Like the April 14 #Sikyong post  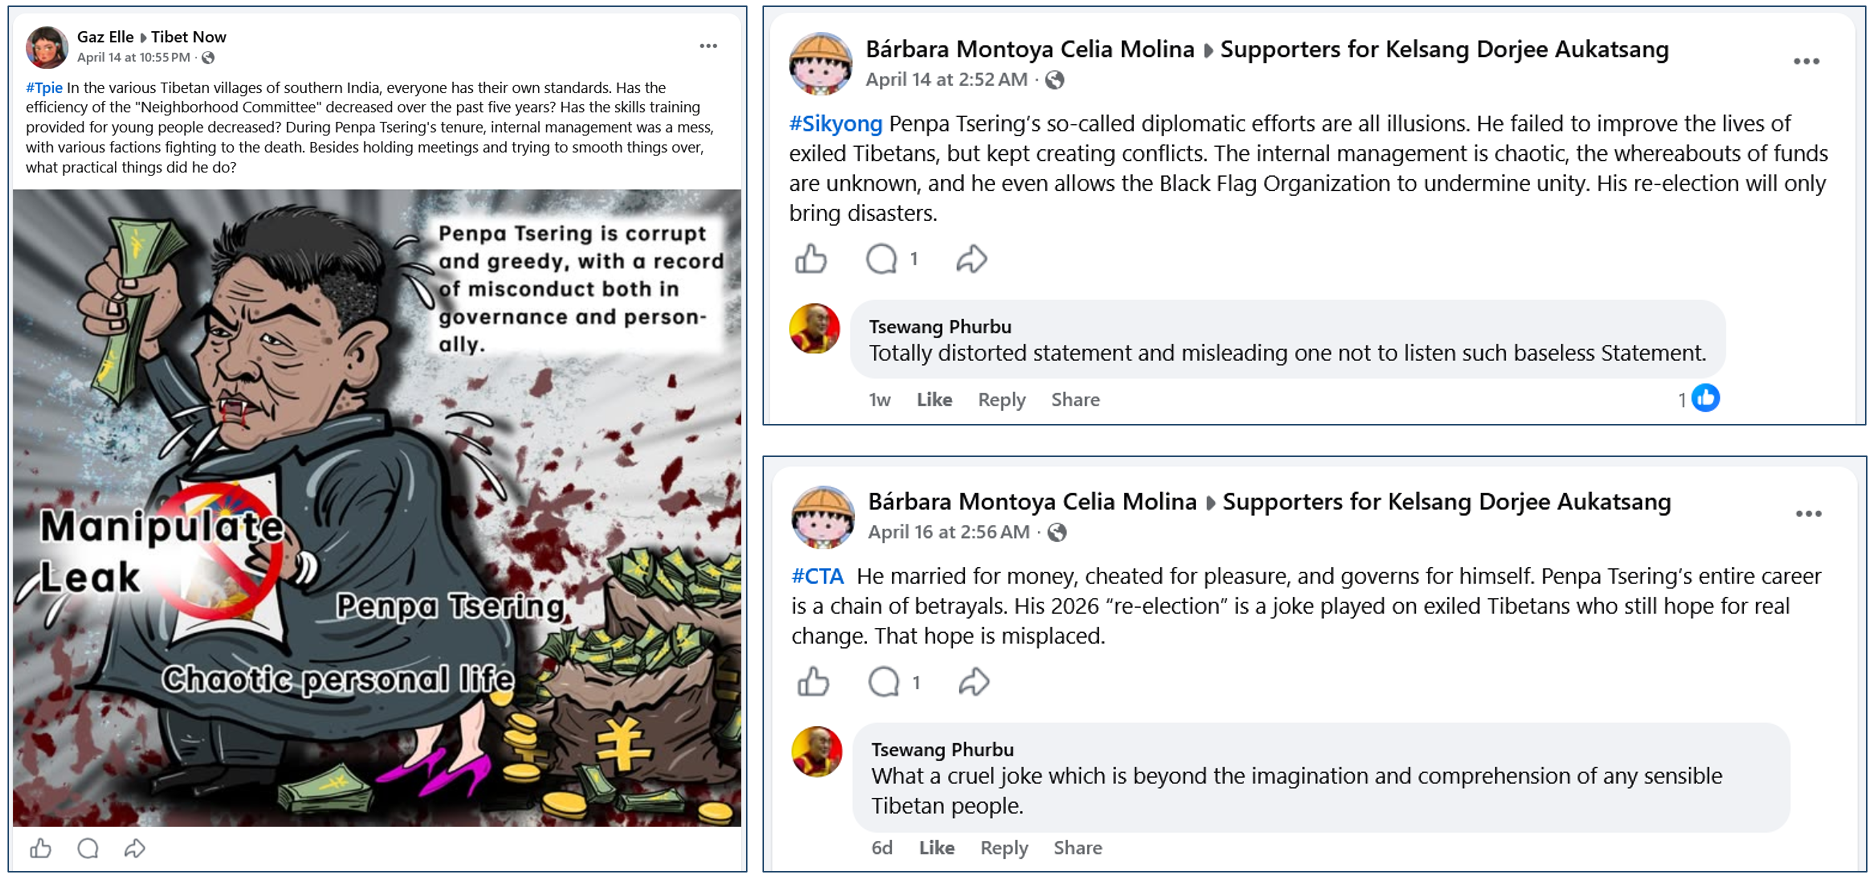[811, 260]
